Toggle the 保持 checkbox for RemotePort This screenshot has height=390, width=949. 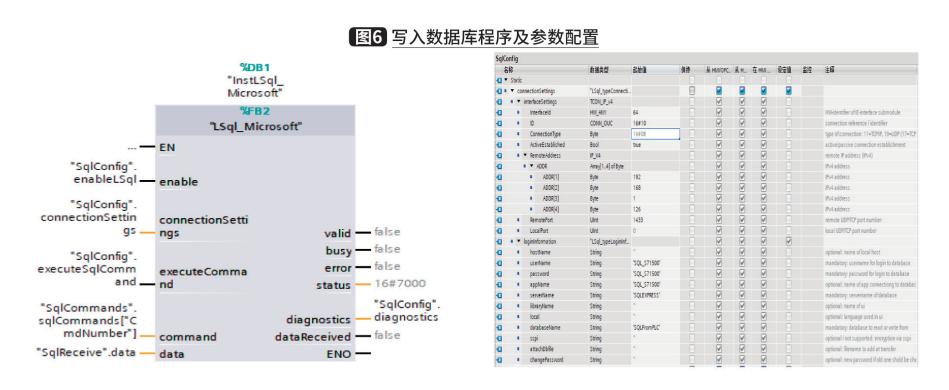[x=692, y=220]
